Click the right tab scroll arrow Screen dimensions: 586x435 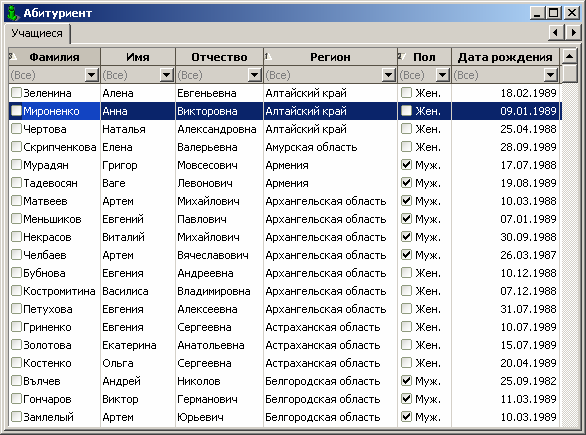tap(573, 33)
